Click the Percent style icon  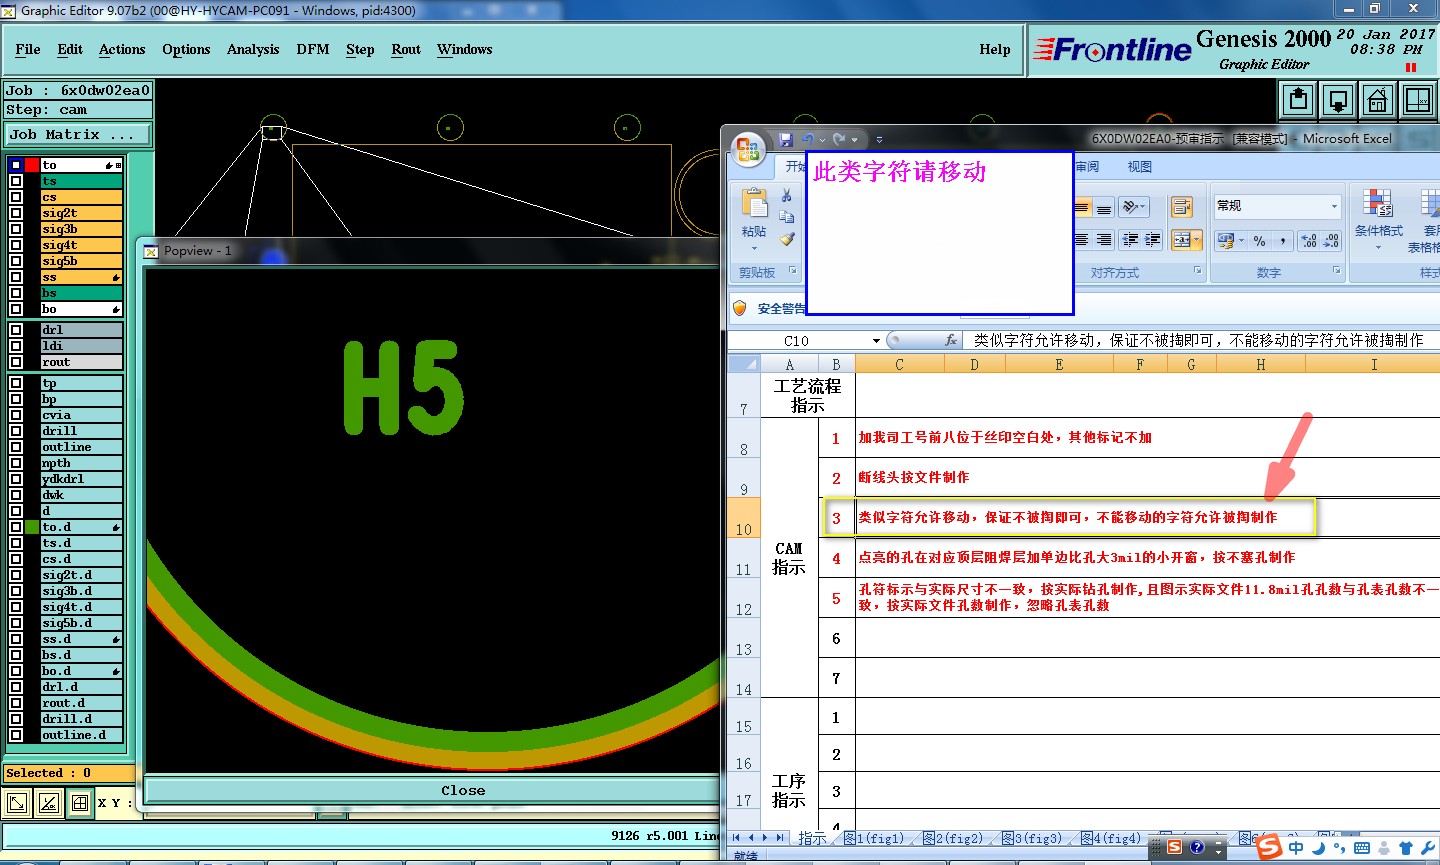(1259, 241)
